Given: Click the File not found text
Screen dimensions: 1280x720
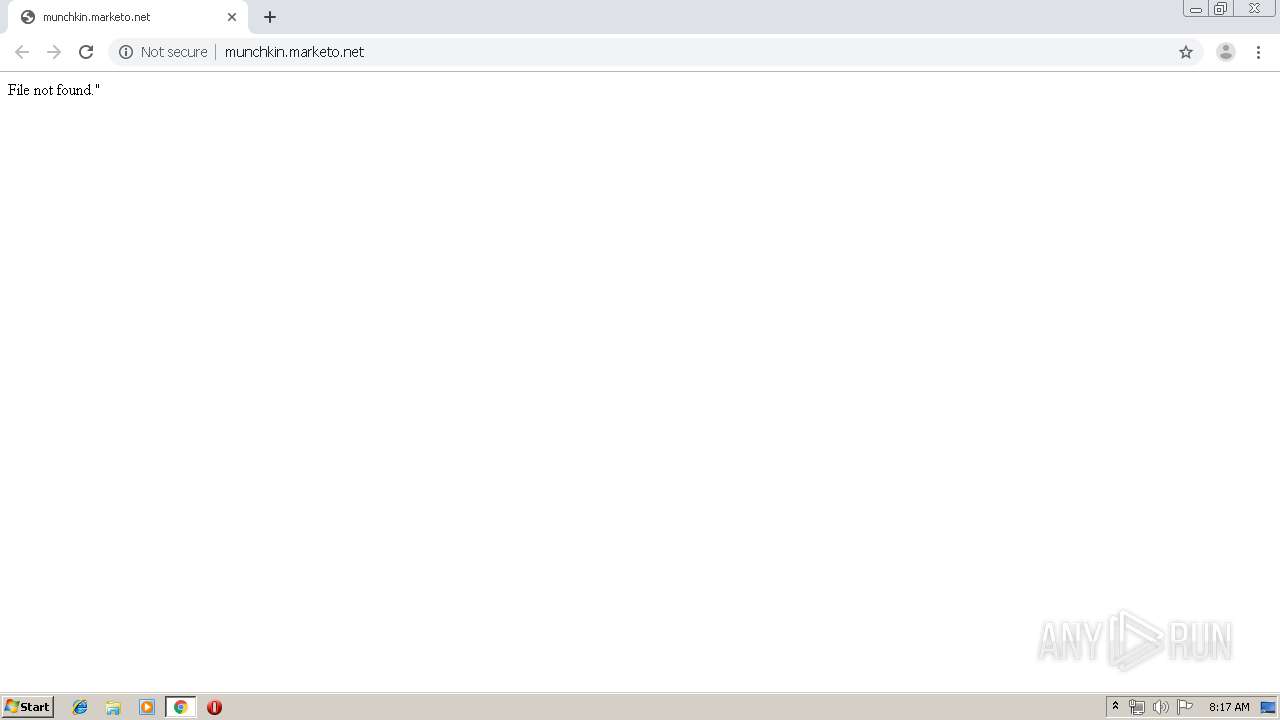Looking at the screenshot, I should [54, 90].
